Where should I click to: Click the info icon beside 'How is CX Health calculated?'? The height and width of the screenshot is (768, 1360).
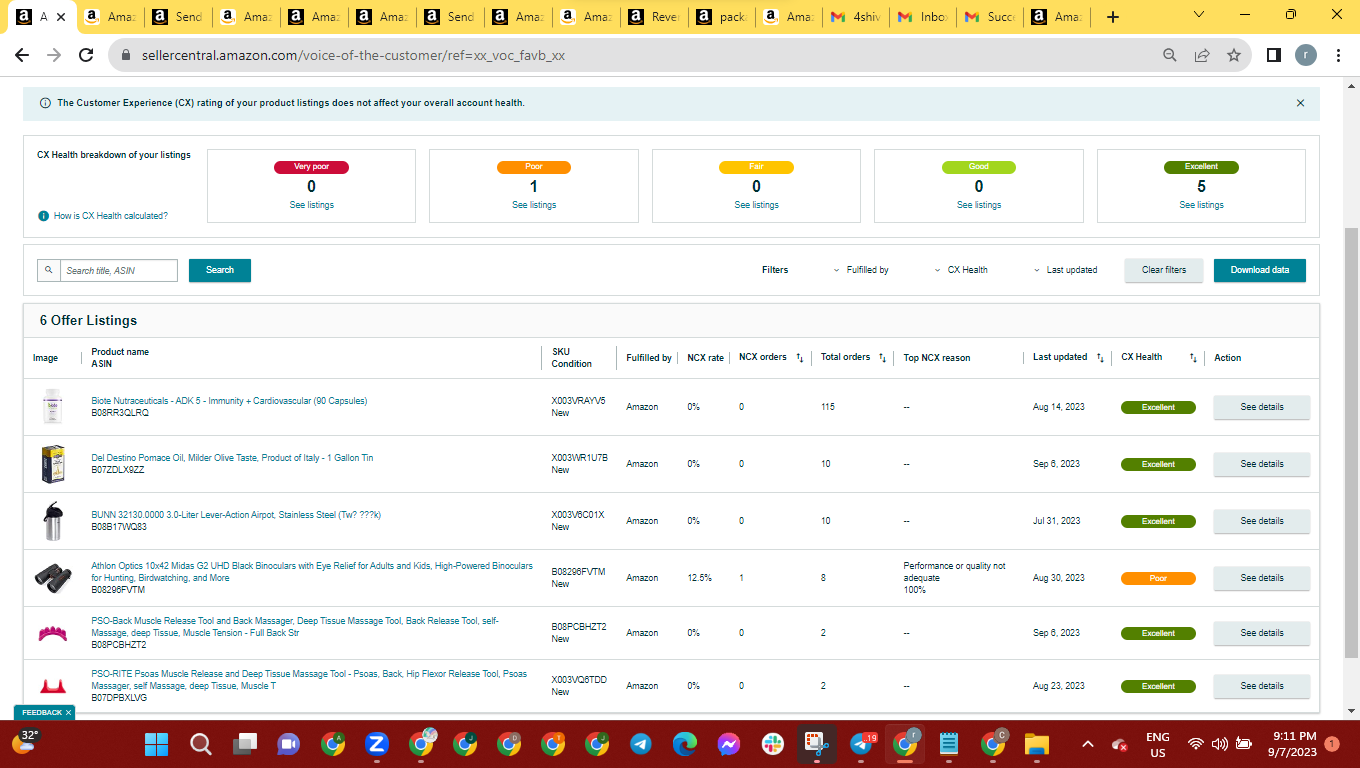coord(44,216)
